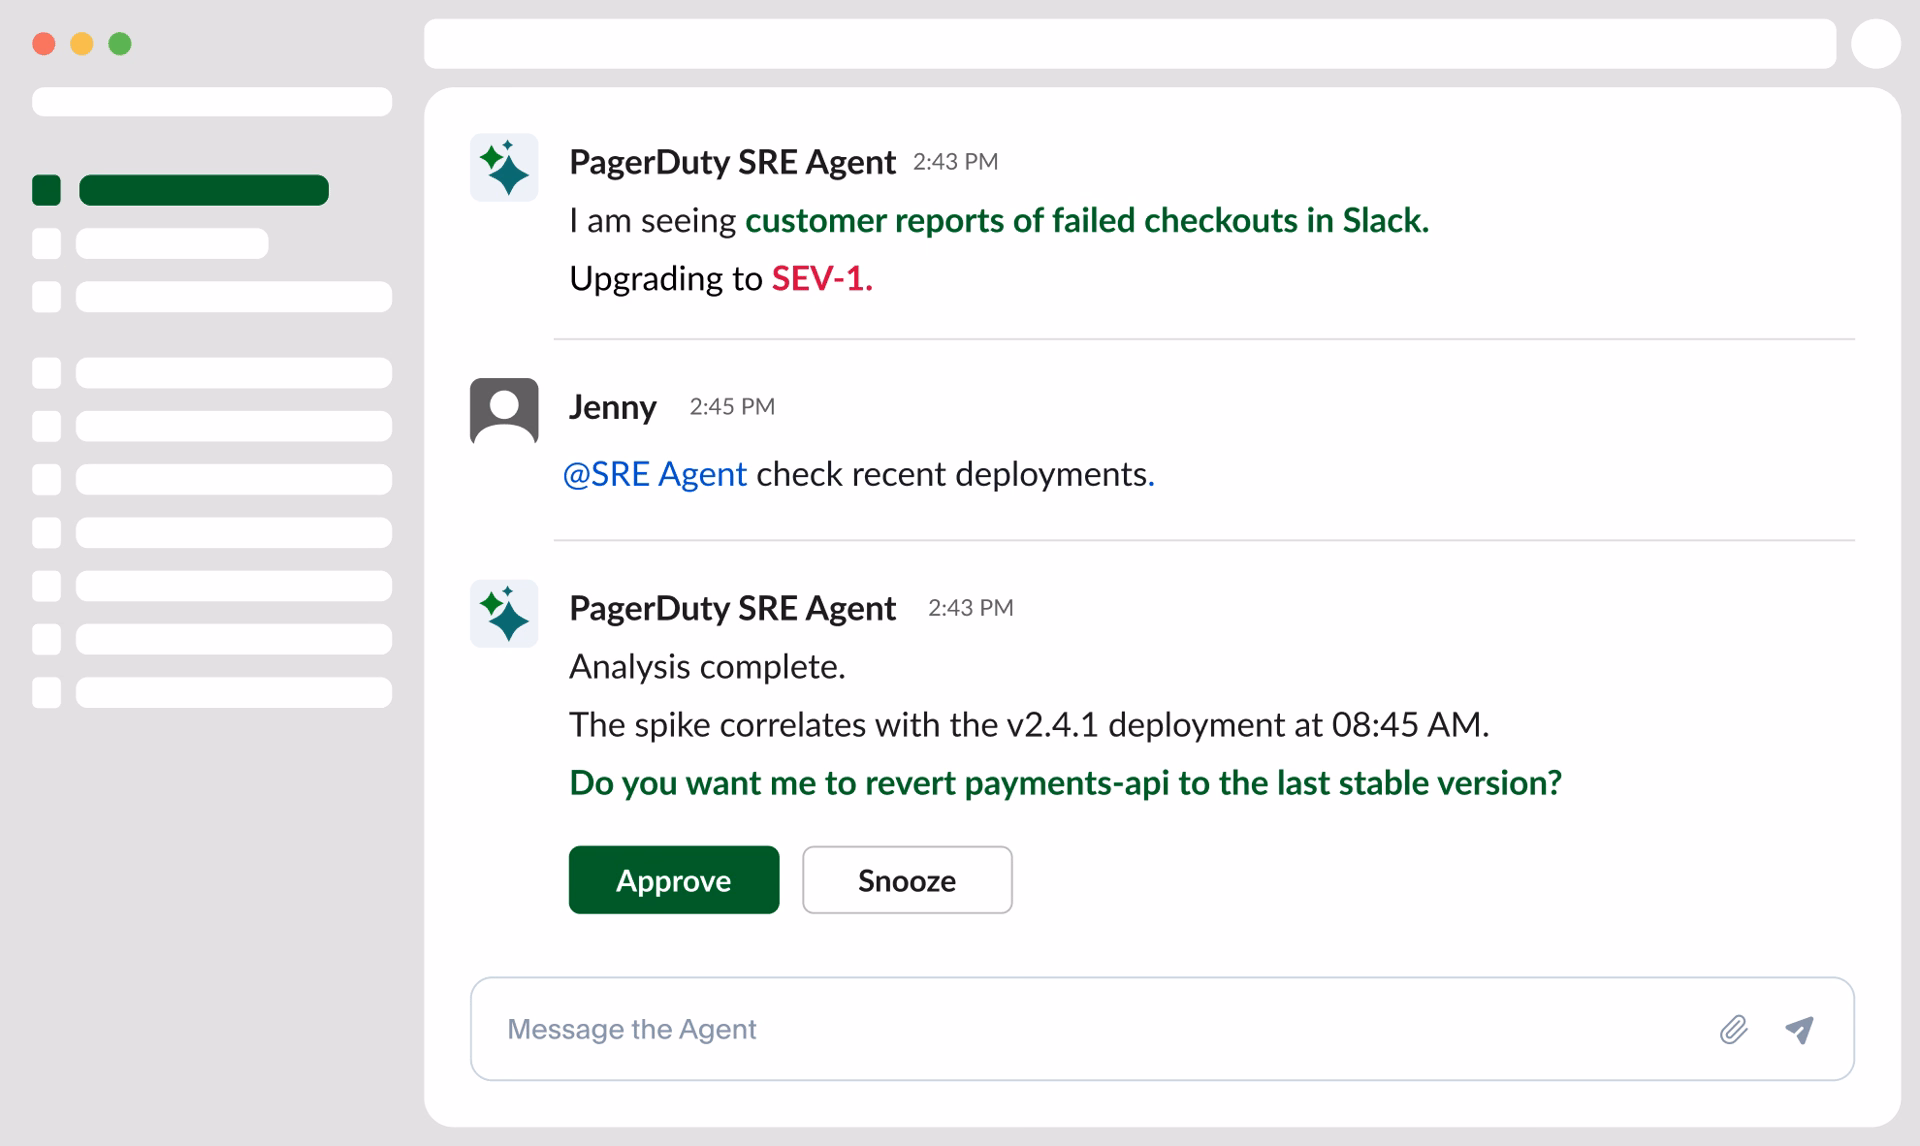
Task: Select the white placeholder item under the green channel
Action: tap(171, 242)
